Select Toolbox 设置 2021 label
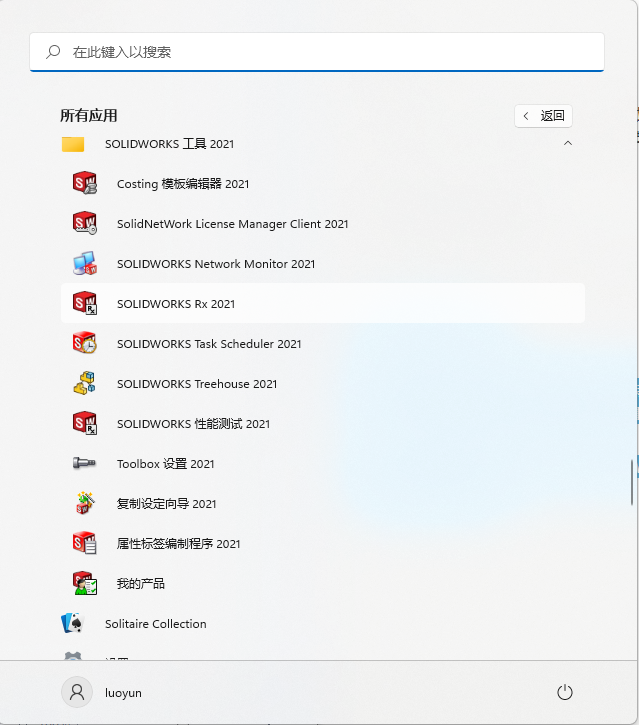This screenshot has height=725, width=639. (166, 464)
